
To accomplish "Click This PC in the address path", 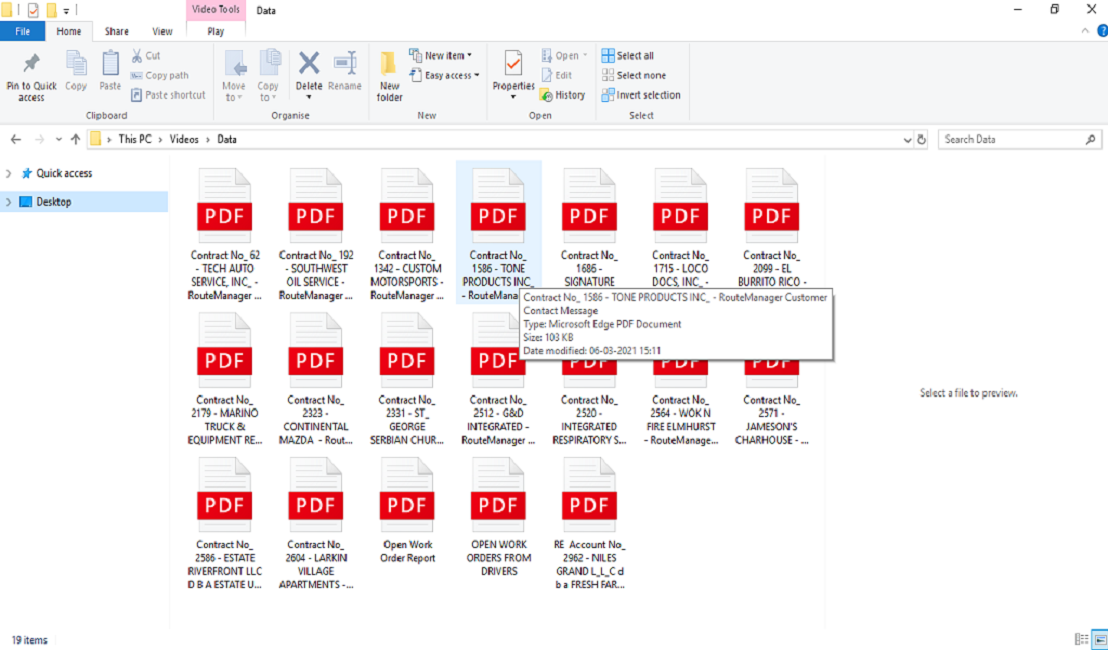I will tap(135, 139).
